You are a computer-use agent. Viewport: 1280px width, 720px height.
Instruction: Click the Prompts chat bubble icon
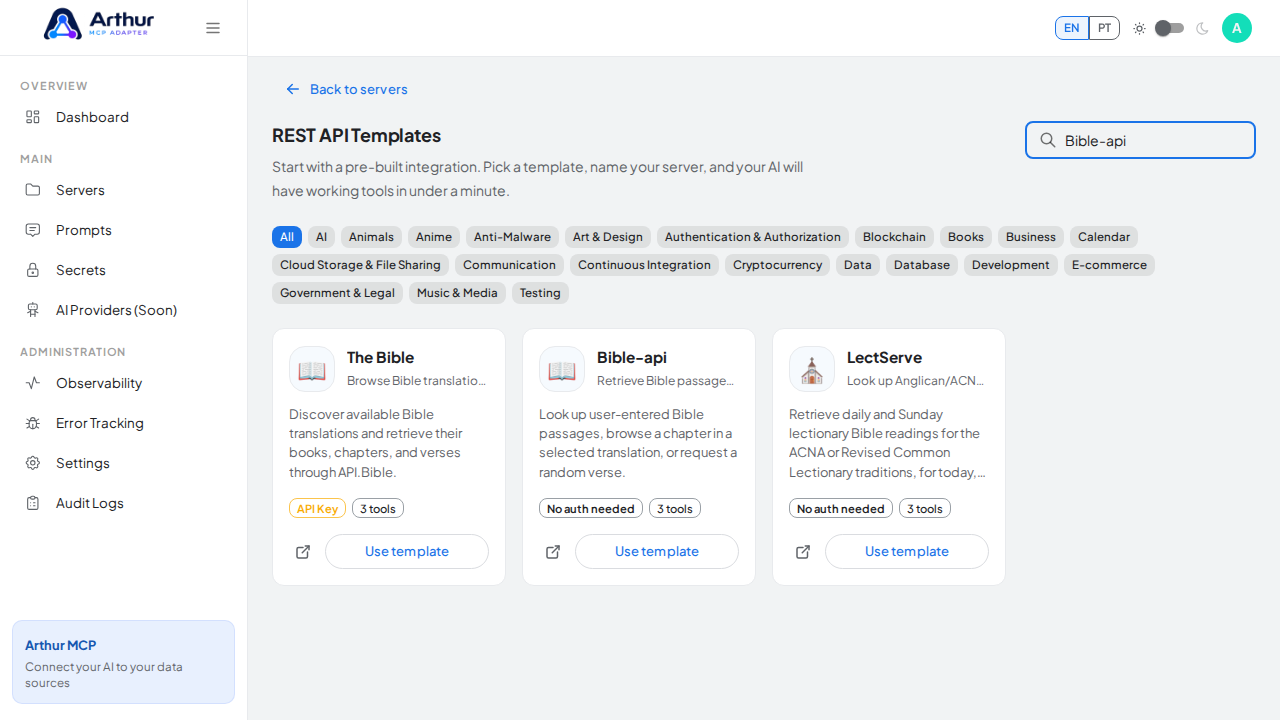(33, 230)
